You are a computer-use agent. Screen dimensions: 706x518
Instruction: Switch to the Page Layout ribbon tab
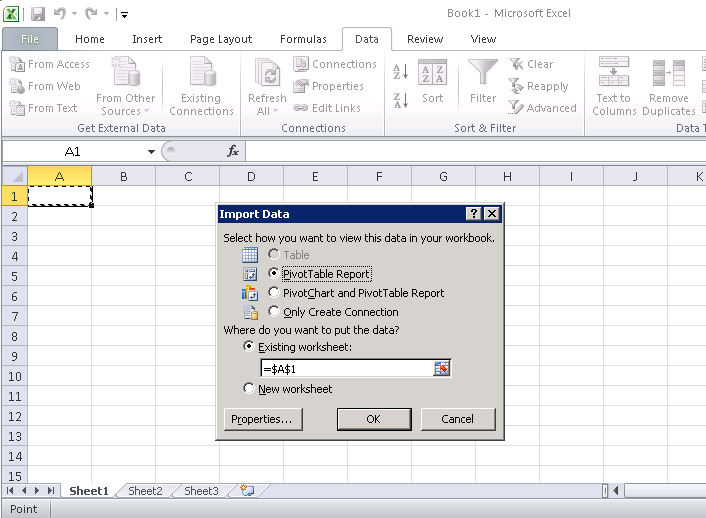[x=221, y=39]
